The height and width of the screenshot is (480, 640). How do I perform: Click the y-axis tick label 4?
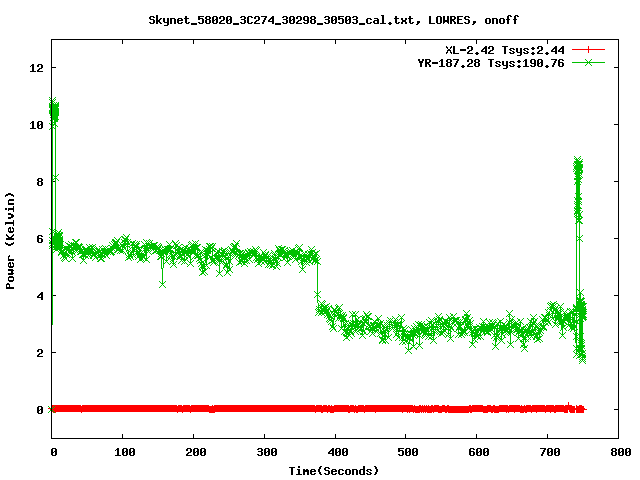pos(40,296)
